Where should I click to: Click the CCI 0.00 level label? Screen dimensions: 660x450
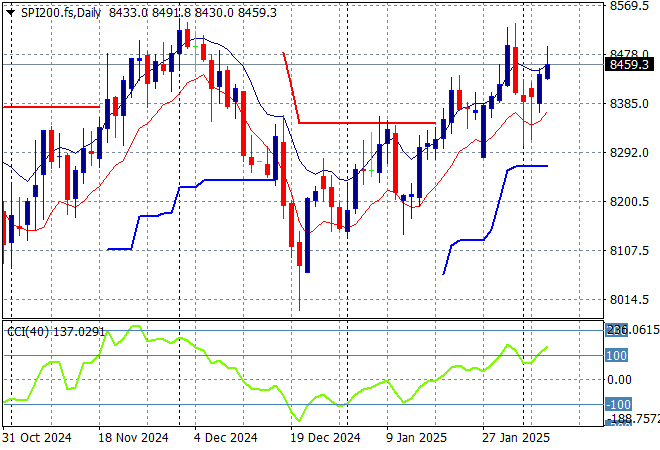(x=619, y=380)
